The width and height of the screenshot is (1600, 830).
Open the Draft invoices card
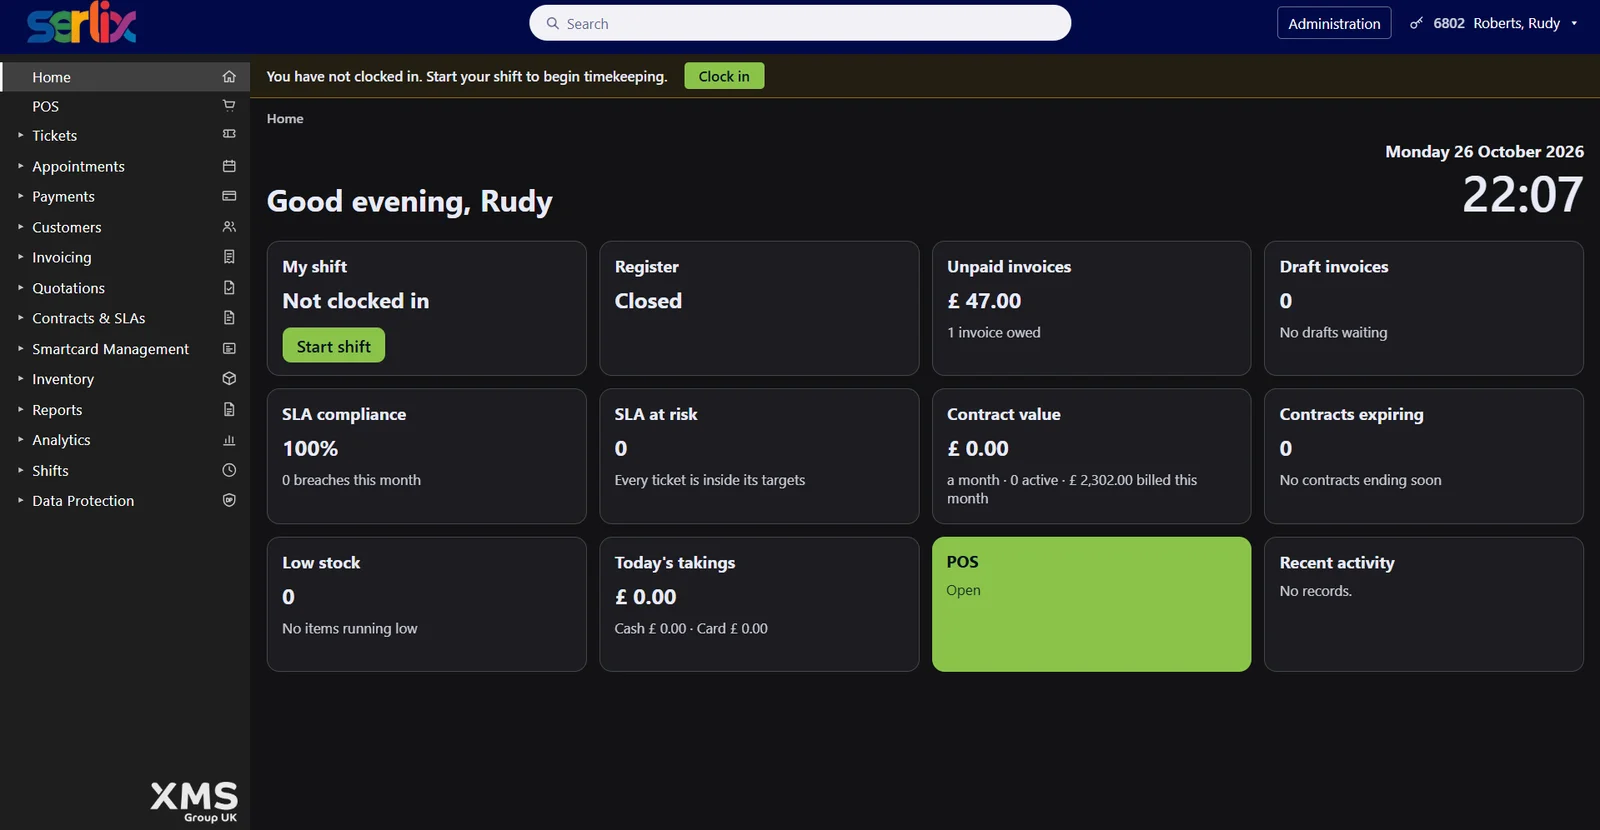coord(1424,308)
